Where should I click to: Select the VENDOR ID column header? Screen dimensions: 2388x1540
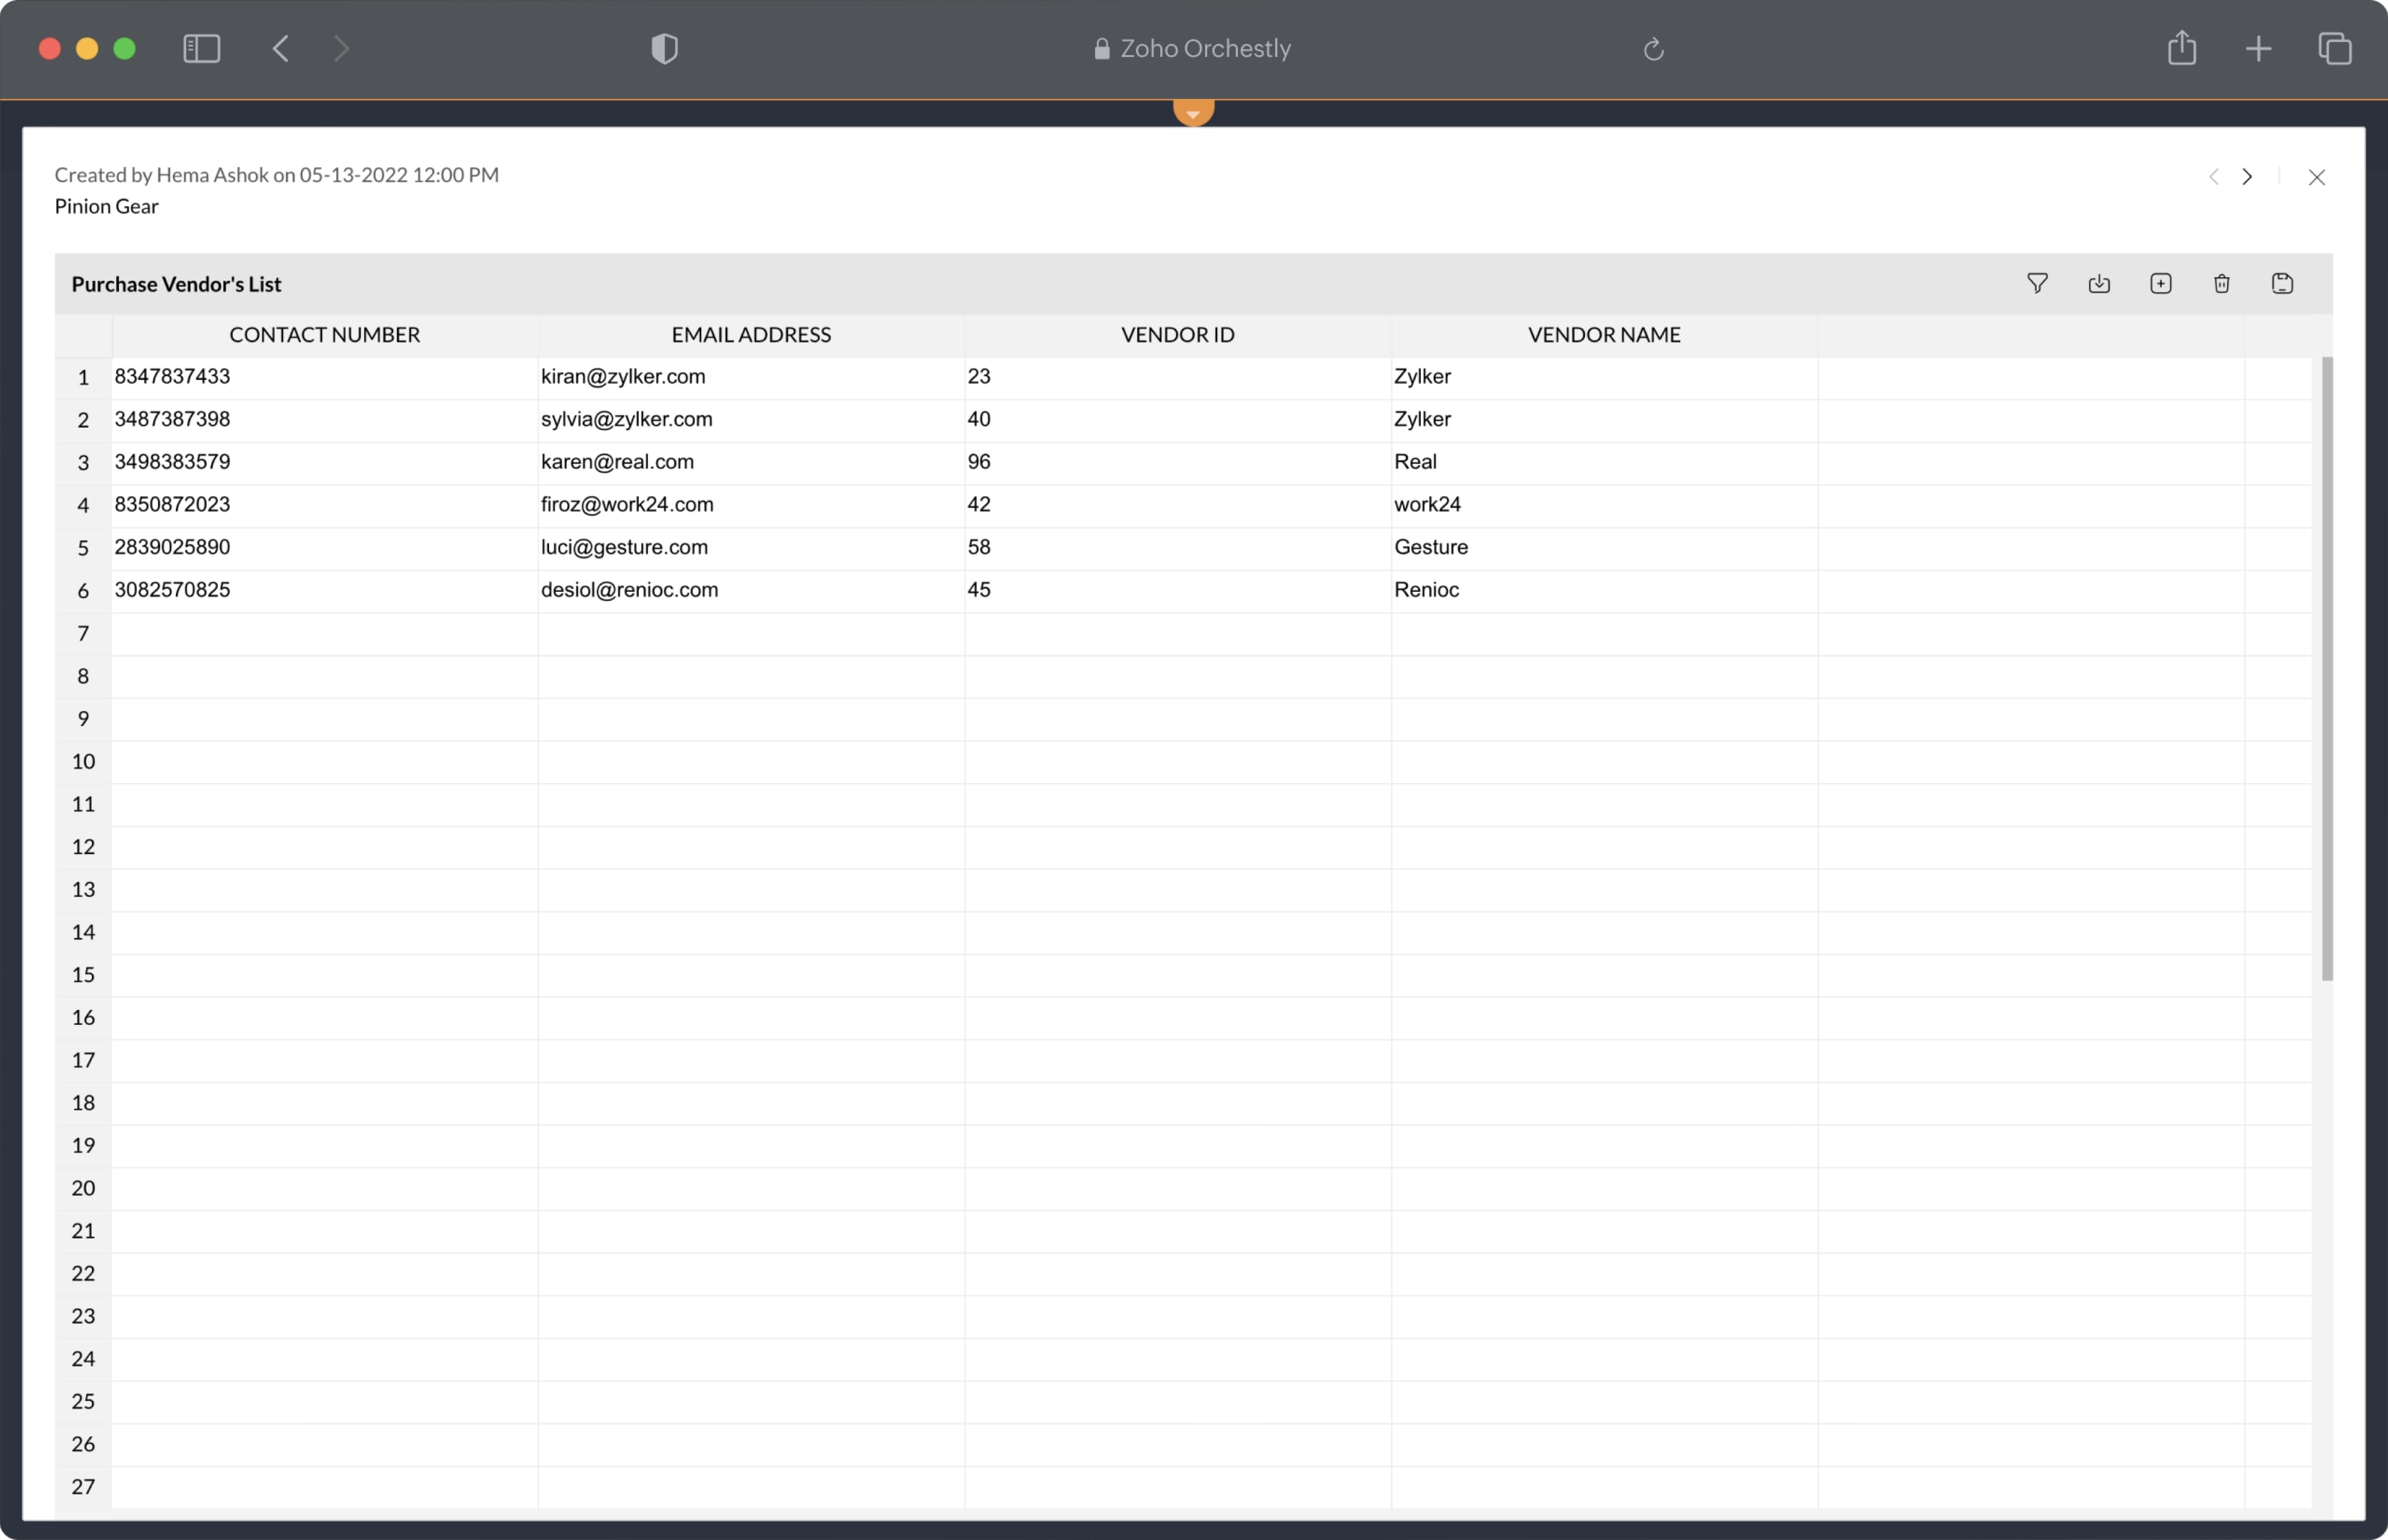pyautogui.click(x=1178, y=335)
